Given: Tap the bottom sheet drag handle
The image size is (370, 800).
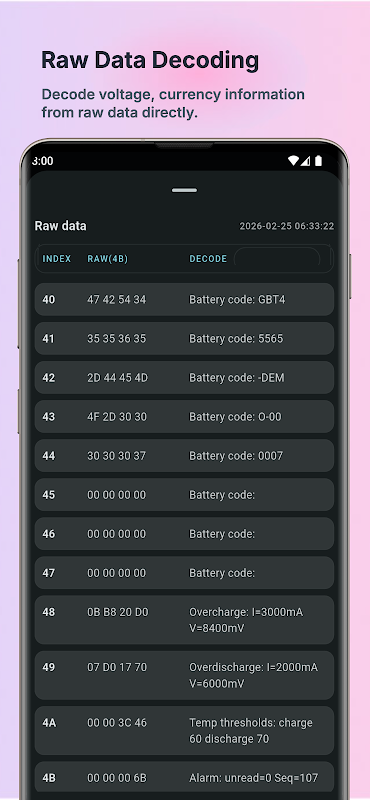Looking at the screenshot, I should 184,190.
